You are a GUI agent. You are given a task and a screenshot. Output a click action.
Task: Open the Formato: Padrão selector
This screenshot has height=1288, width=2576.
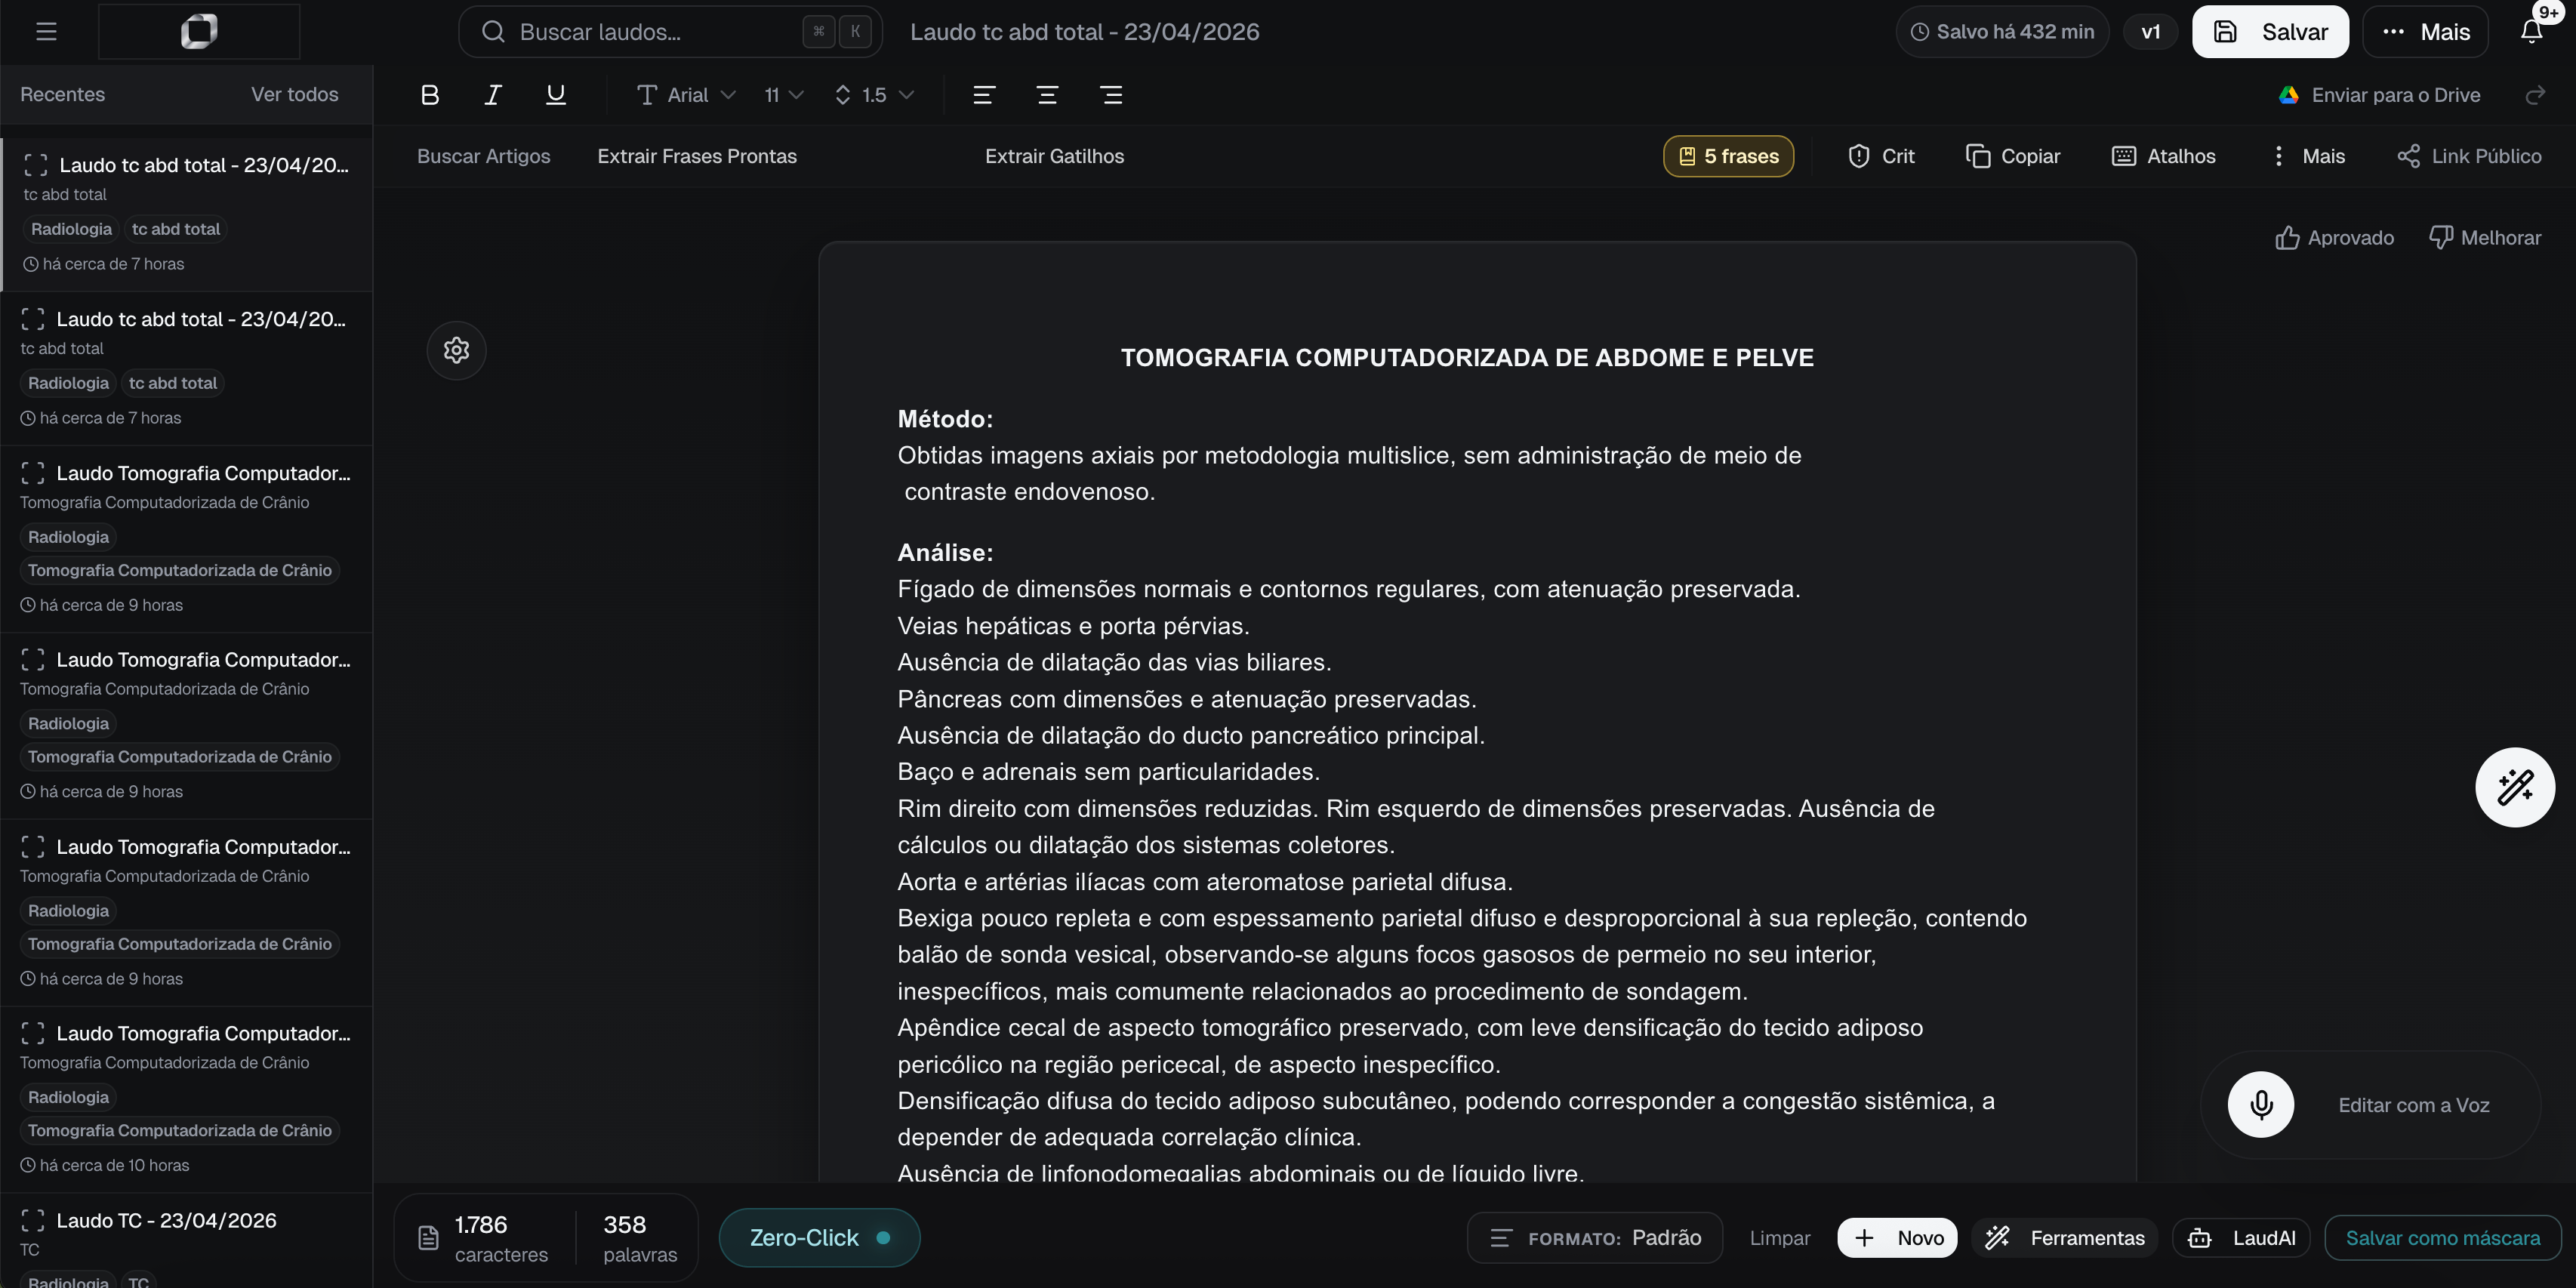(x=1594, y=1237)
